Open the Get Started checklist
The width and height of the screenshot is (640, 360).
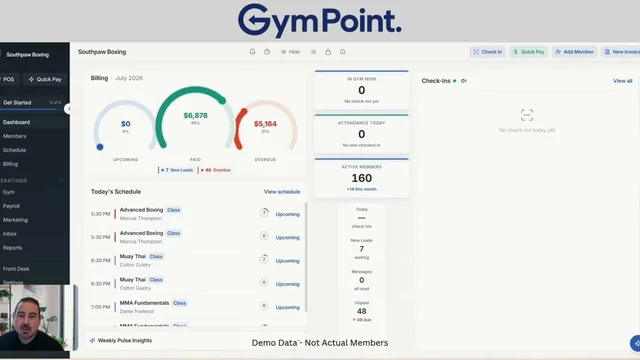click(x=33, y=103)
